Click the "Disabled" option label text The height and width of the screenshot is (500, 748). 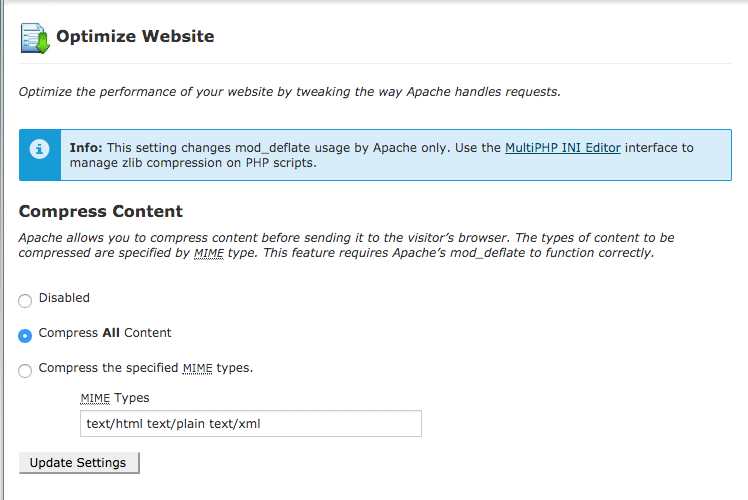tap(64, 298)
